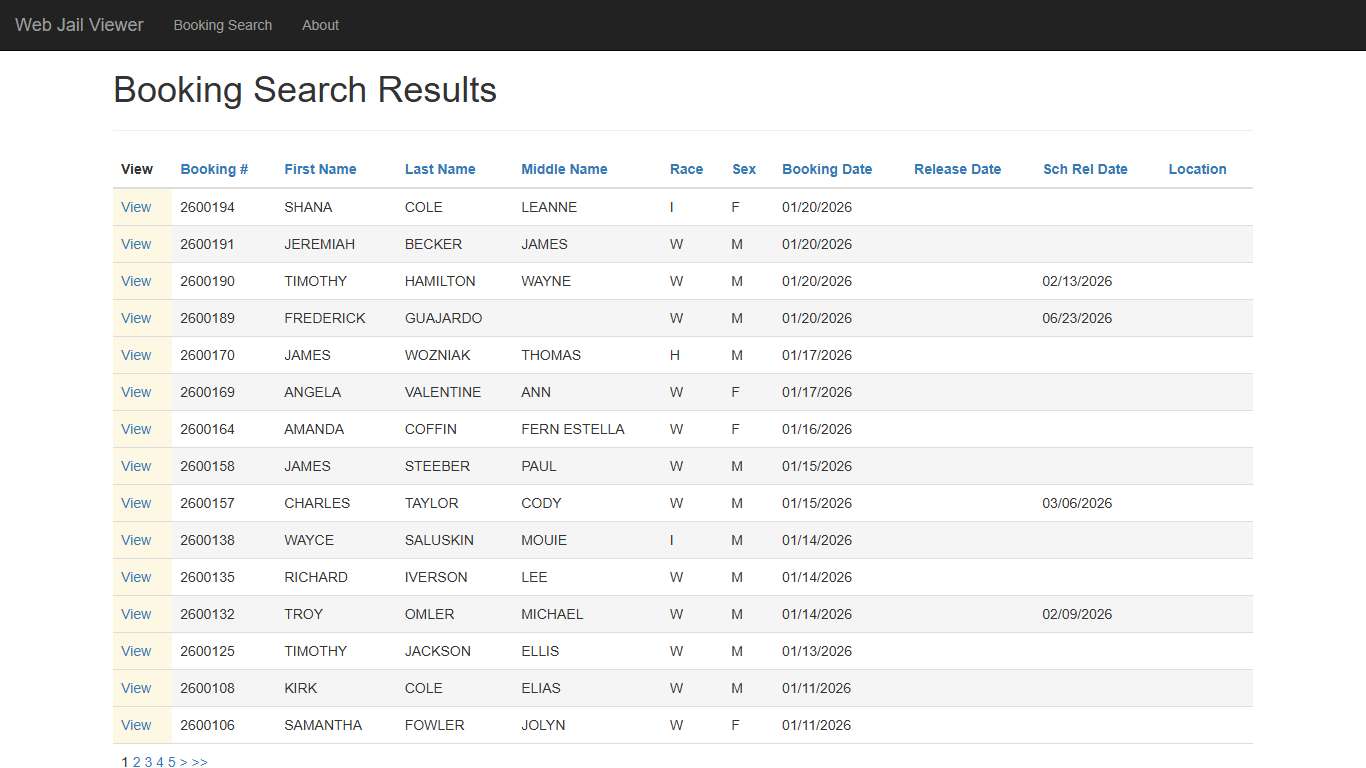Go to the next results page using >
The height and width of the screenshot is (768, 1366).
click(184, 762)
